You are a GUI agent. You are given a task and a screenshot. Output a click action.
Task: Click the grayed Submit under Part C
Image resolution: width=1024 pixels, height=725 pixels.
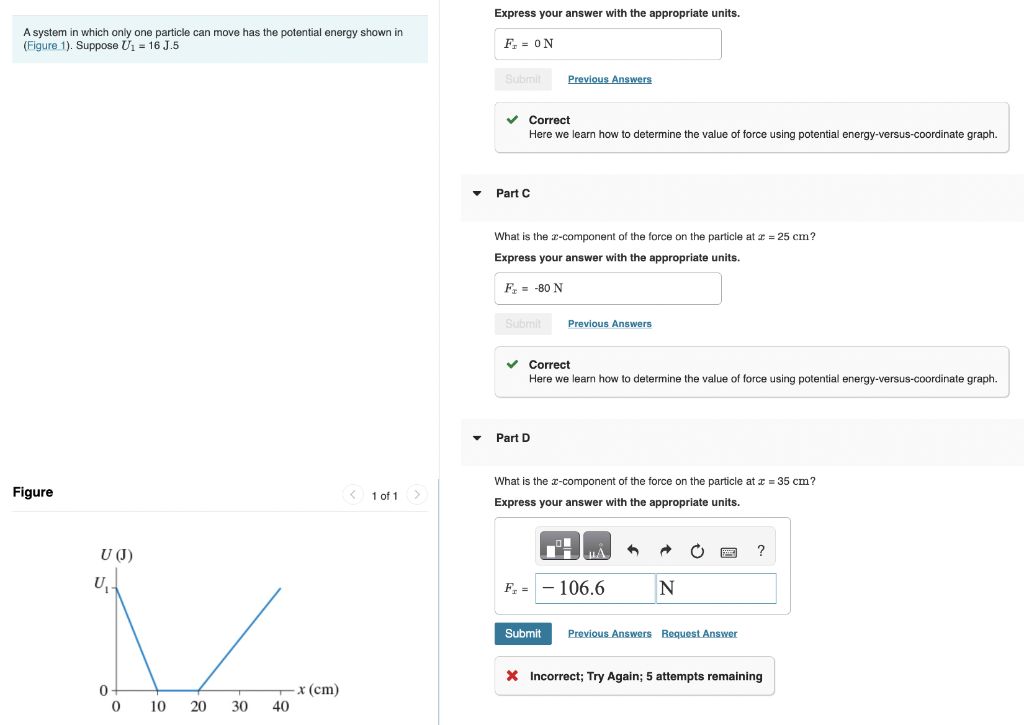click(x=522, y=323)
